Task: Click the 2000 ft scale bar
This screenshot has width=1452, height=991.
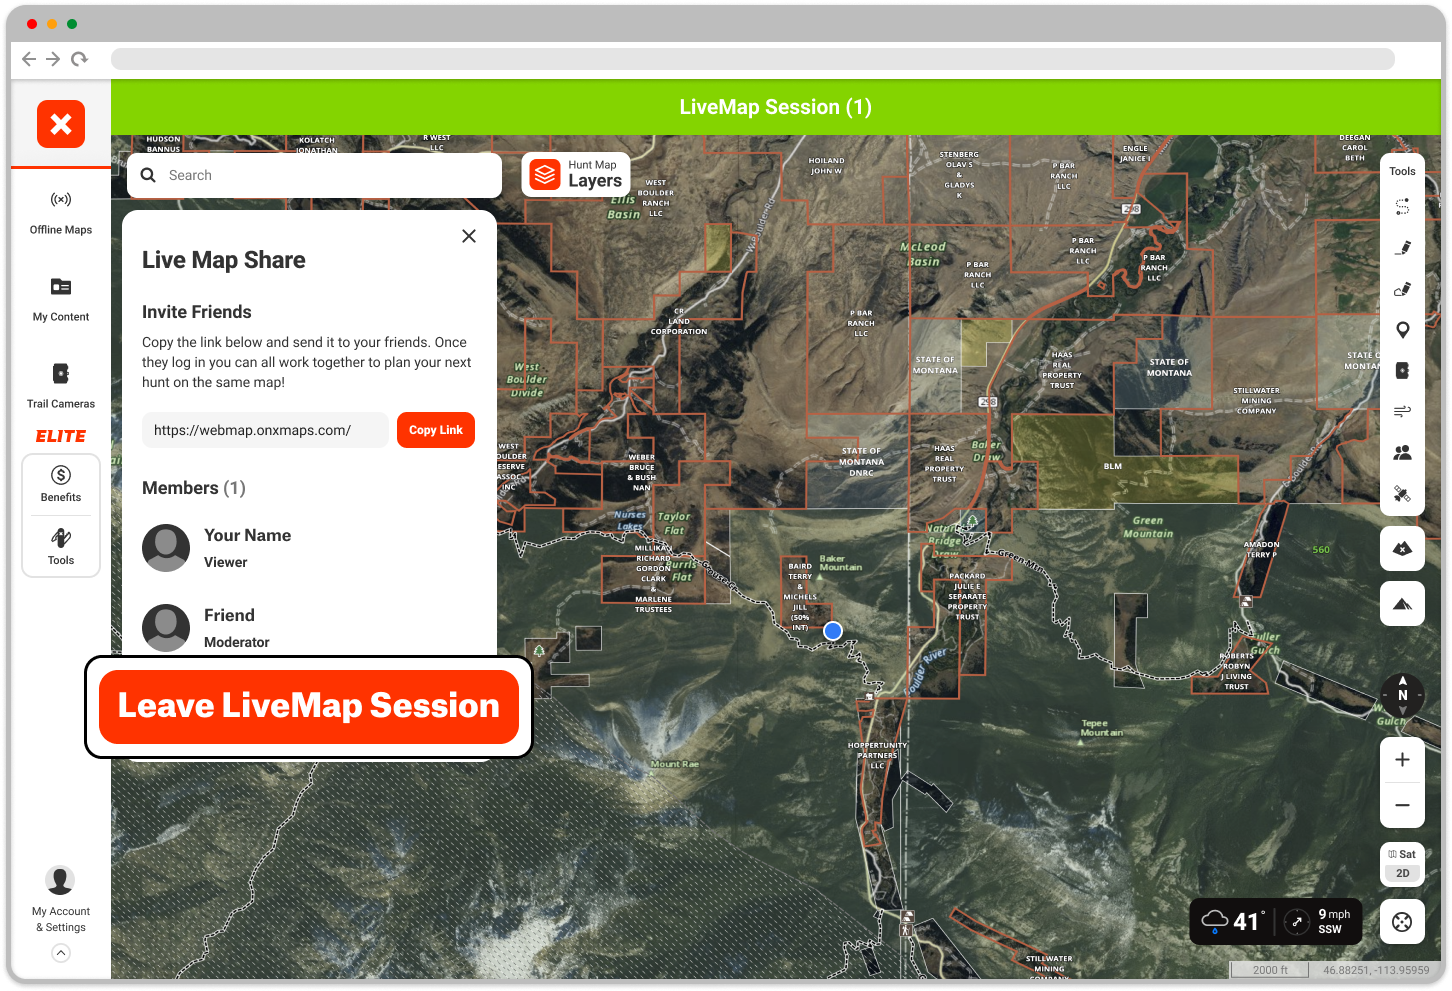Action: pyautogui.click(x=1270, y=970)
